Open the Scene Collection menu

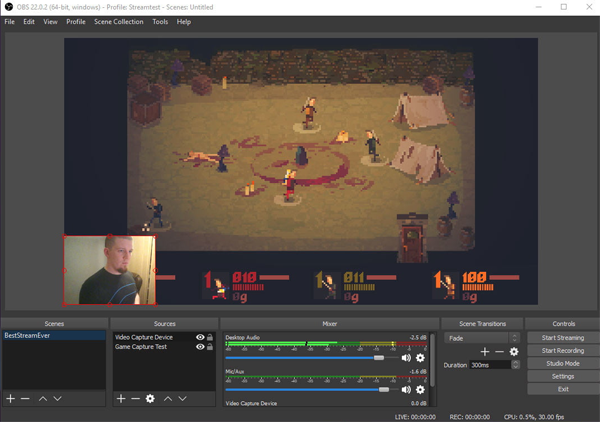[x=119, y=22]
